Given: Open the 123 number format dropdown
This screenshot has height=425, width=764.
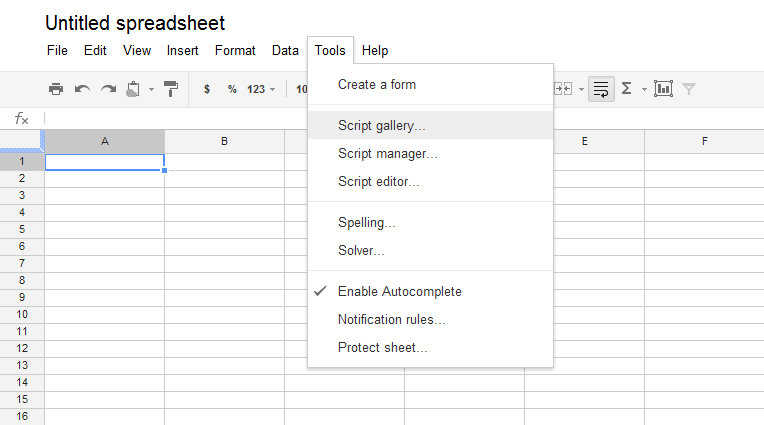Looking at the screenshot, I should (261, 89).
